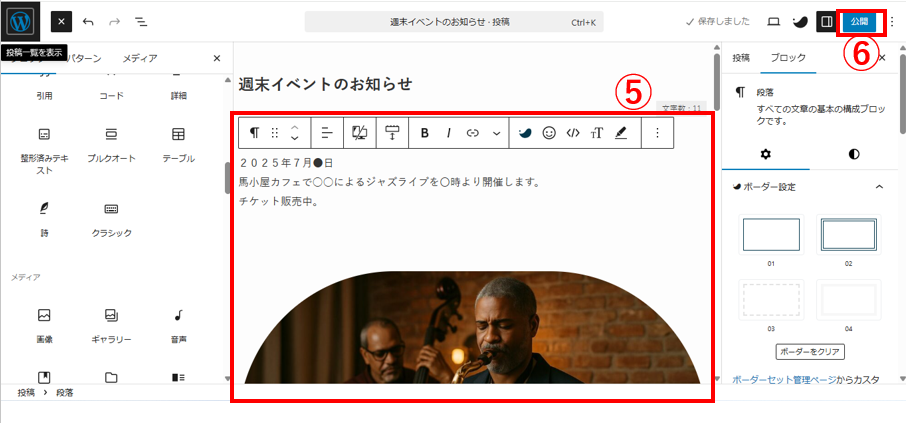This screenshot has width=906, height=423.
Task: Select the jazz saxophone image block
Action: (x=473, y=327)
